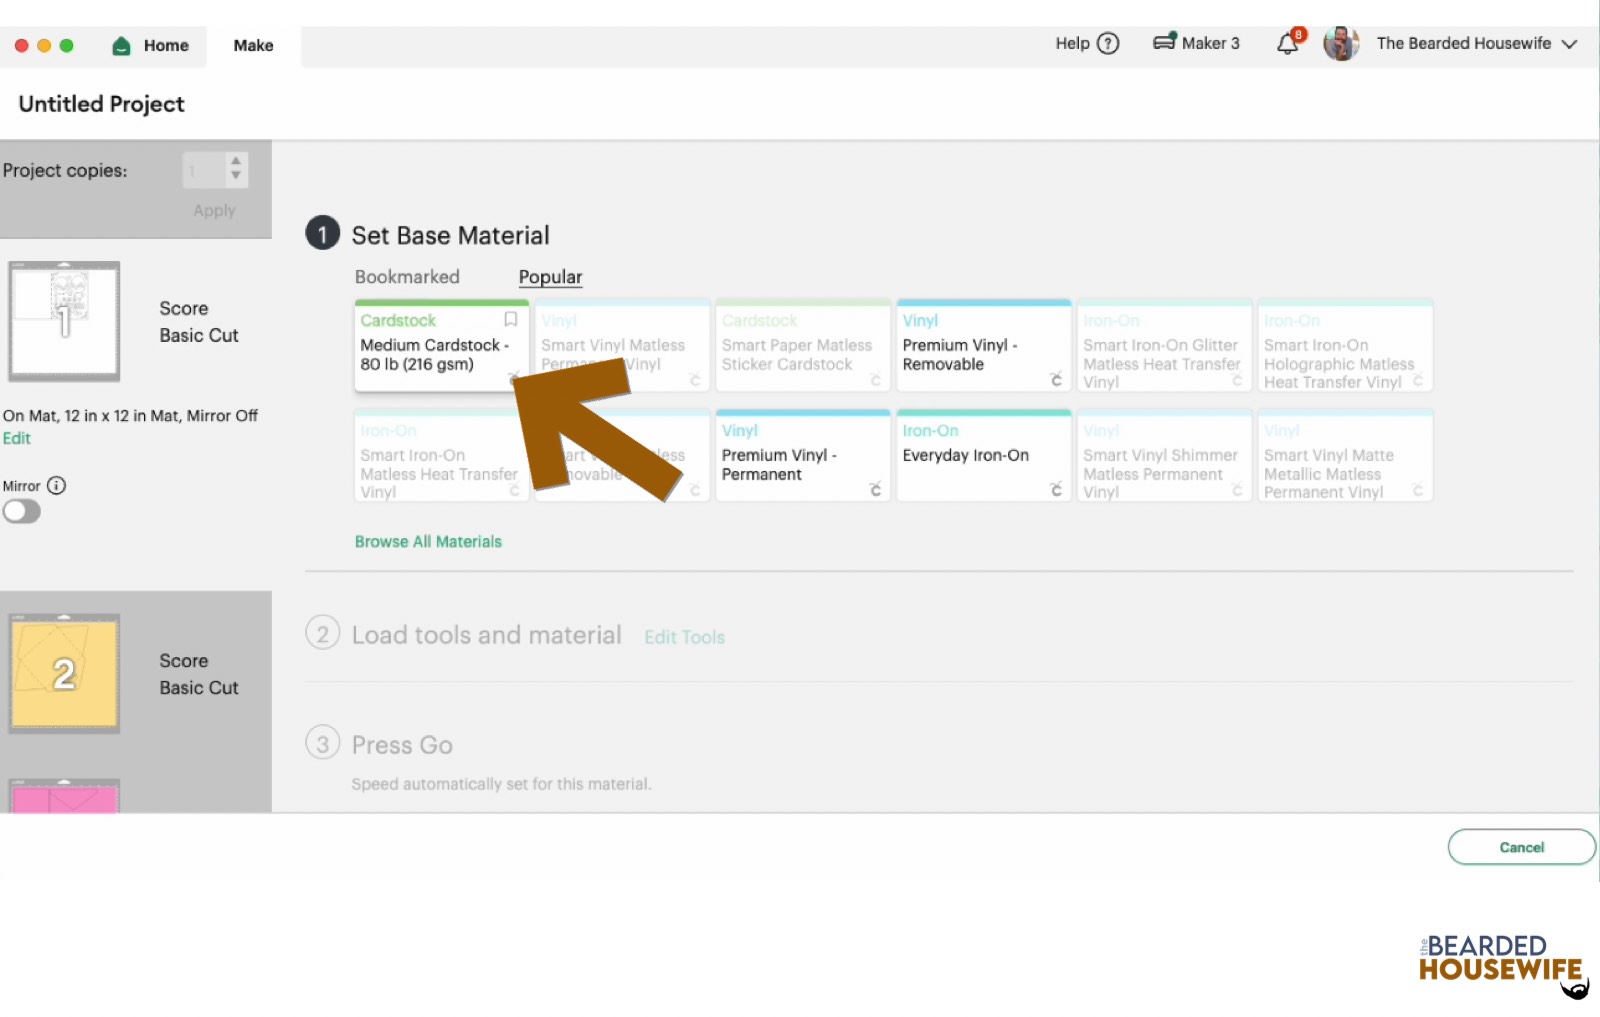This screenshot has width=1600, height=1017.
Task: Click the green Home leaf icon
Action: (120, 45)
